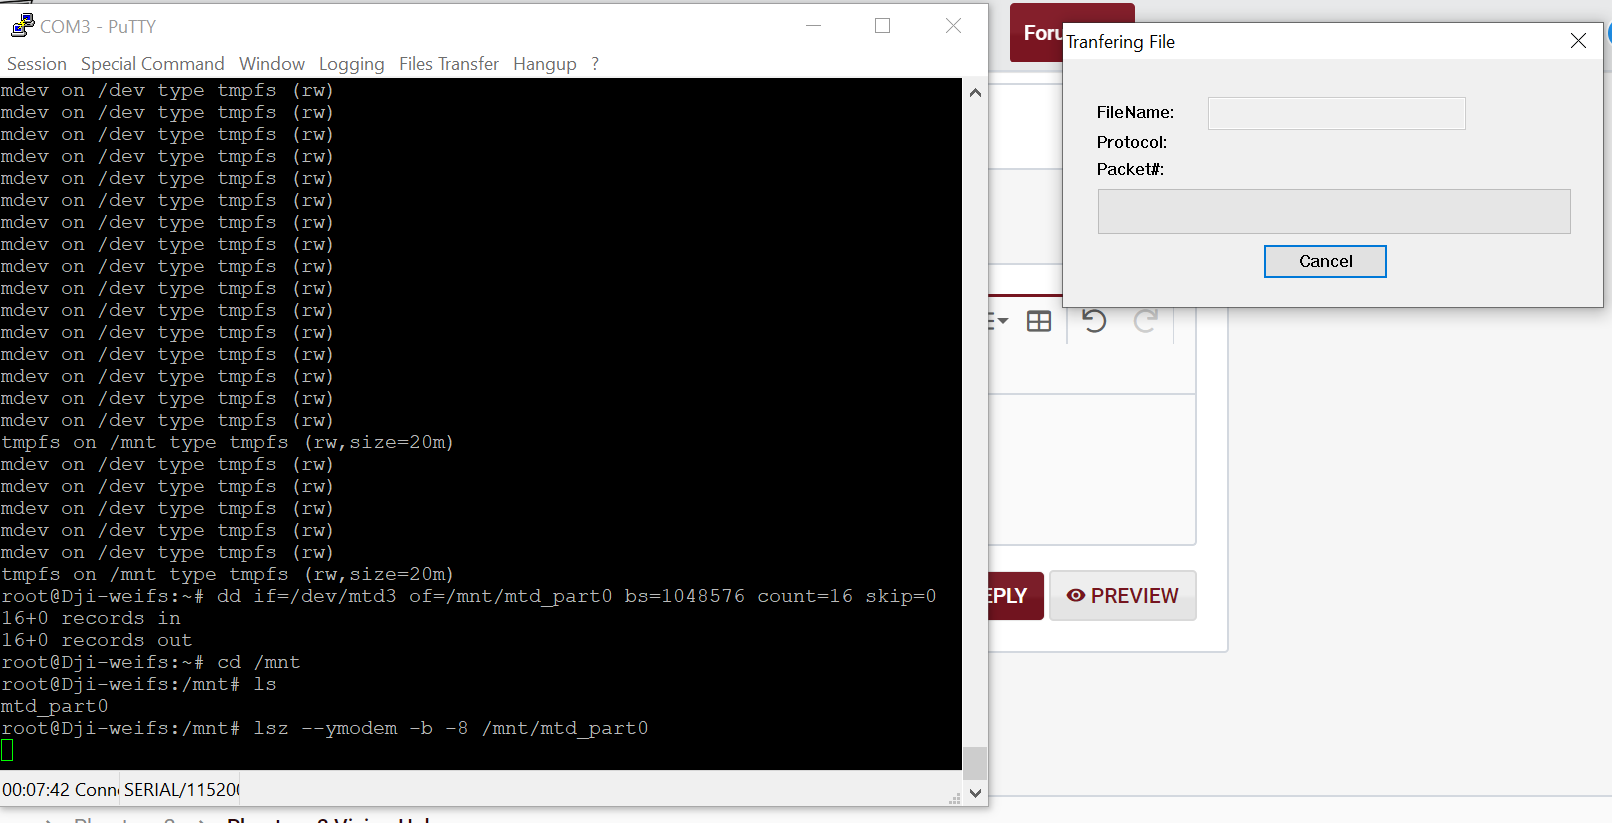Click the Packet# label in transfer dialog
This screenshot has height=823, width=1612.
(1130, 169)
